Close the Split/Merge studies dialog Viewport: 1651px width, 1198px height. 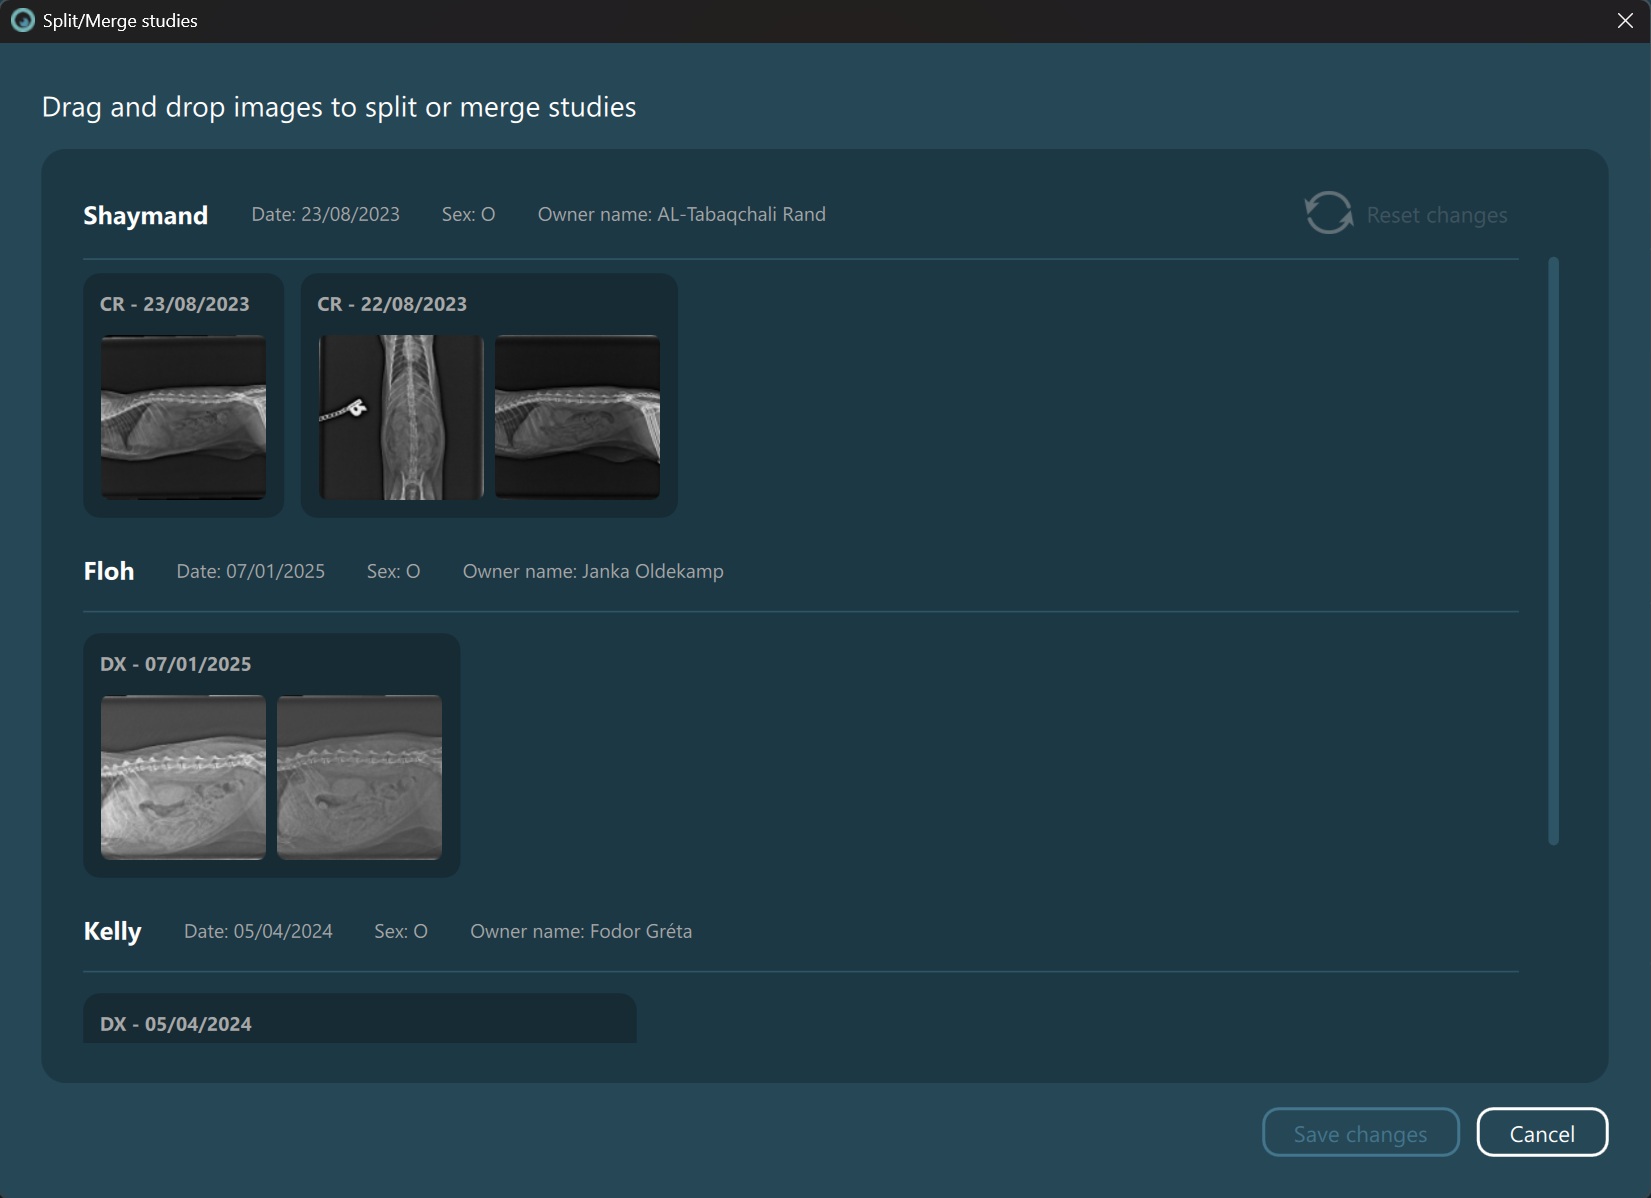(1625, 21)
